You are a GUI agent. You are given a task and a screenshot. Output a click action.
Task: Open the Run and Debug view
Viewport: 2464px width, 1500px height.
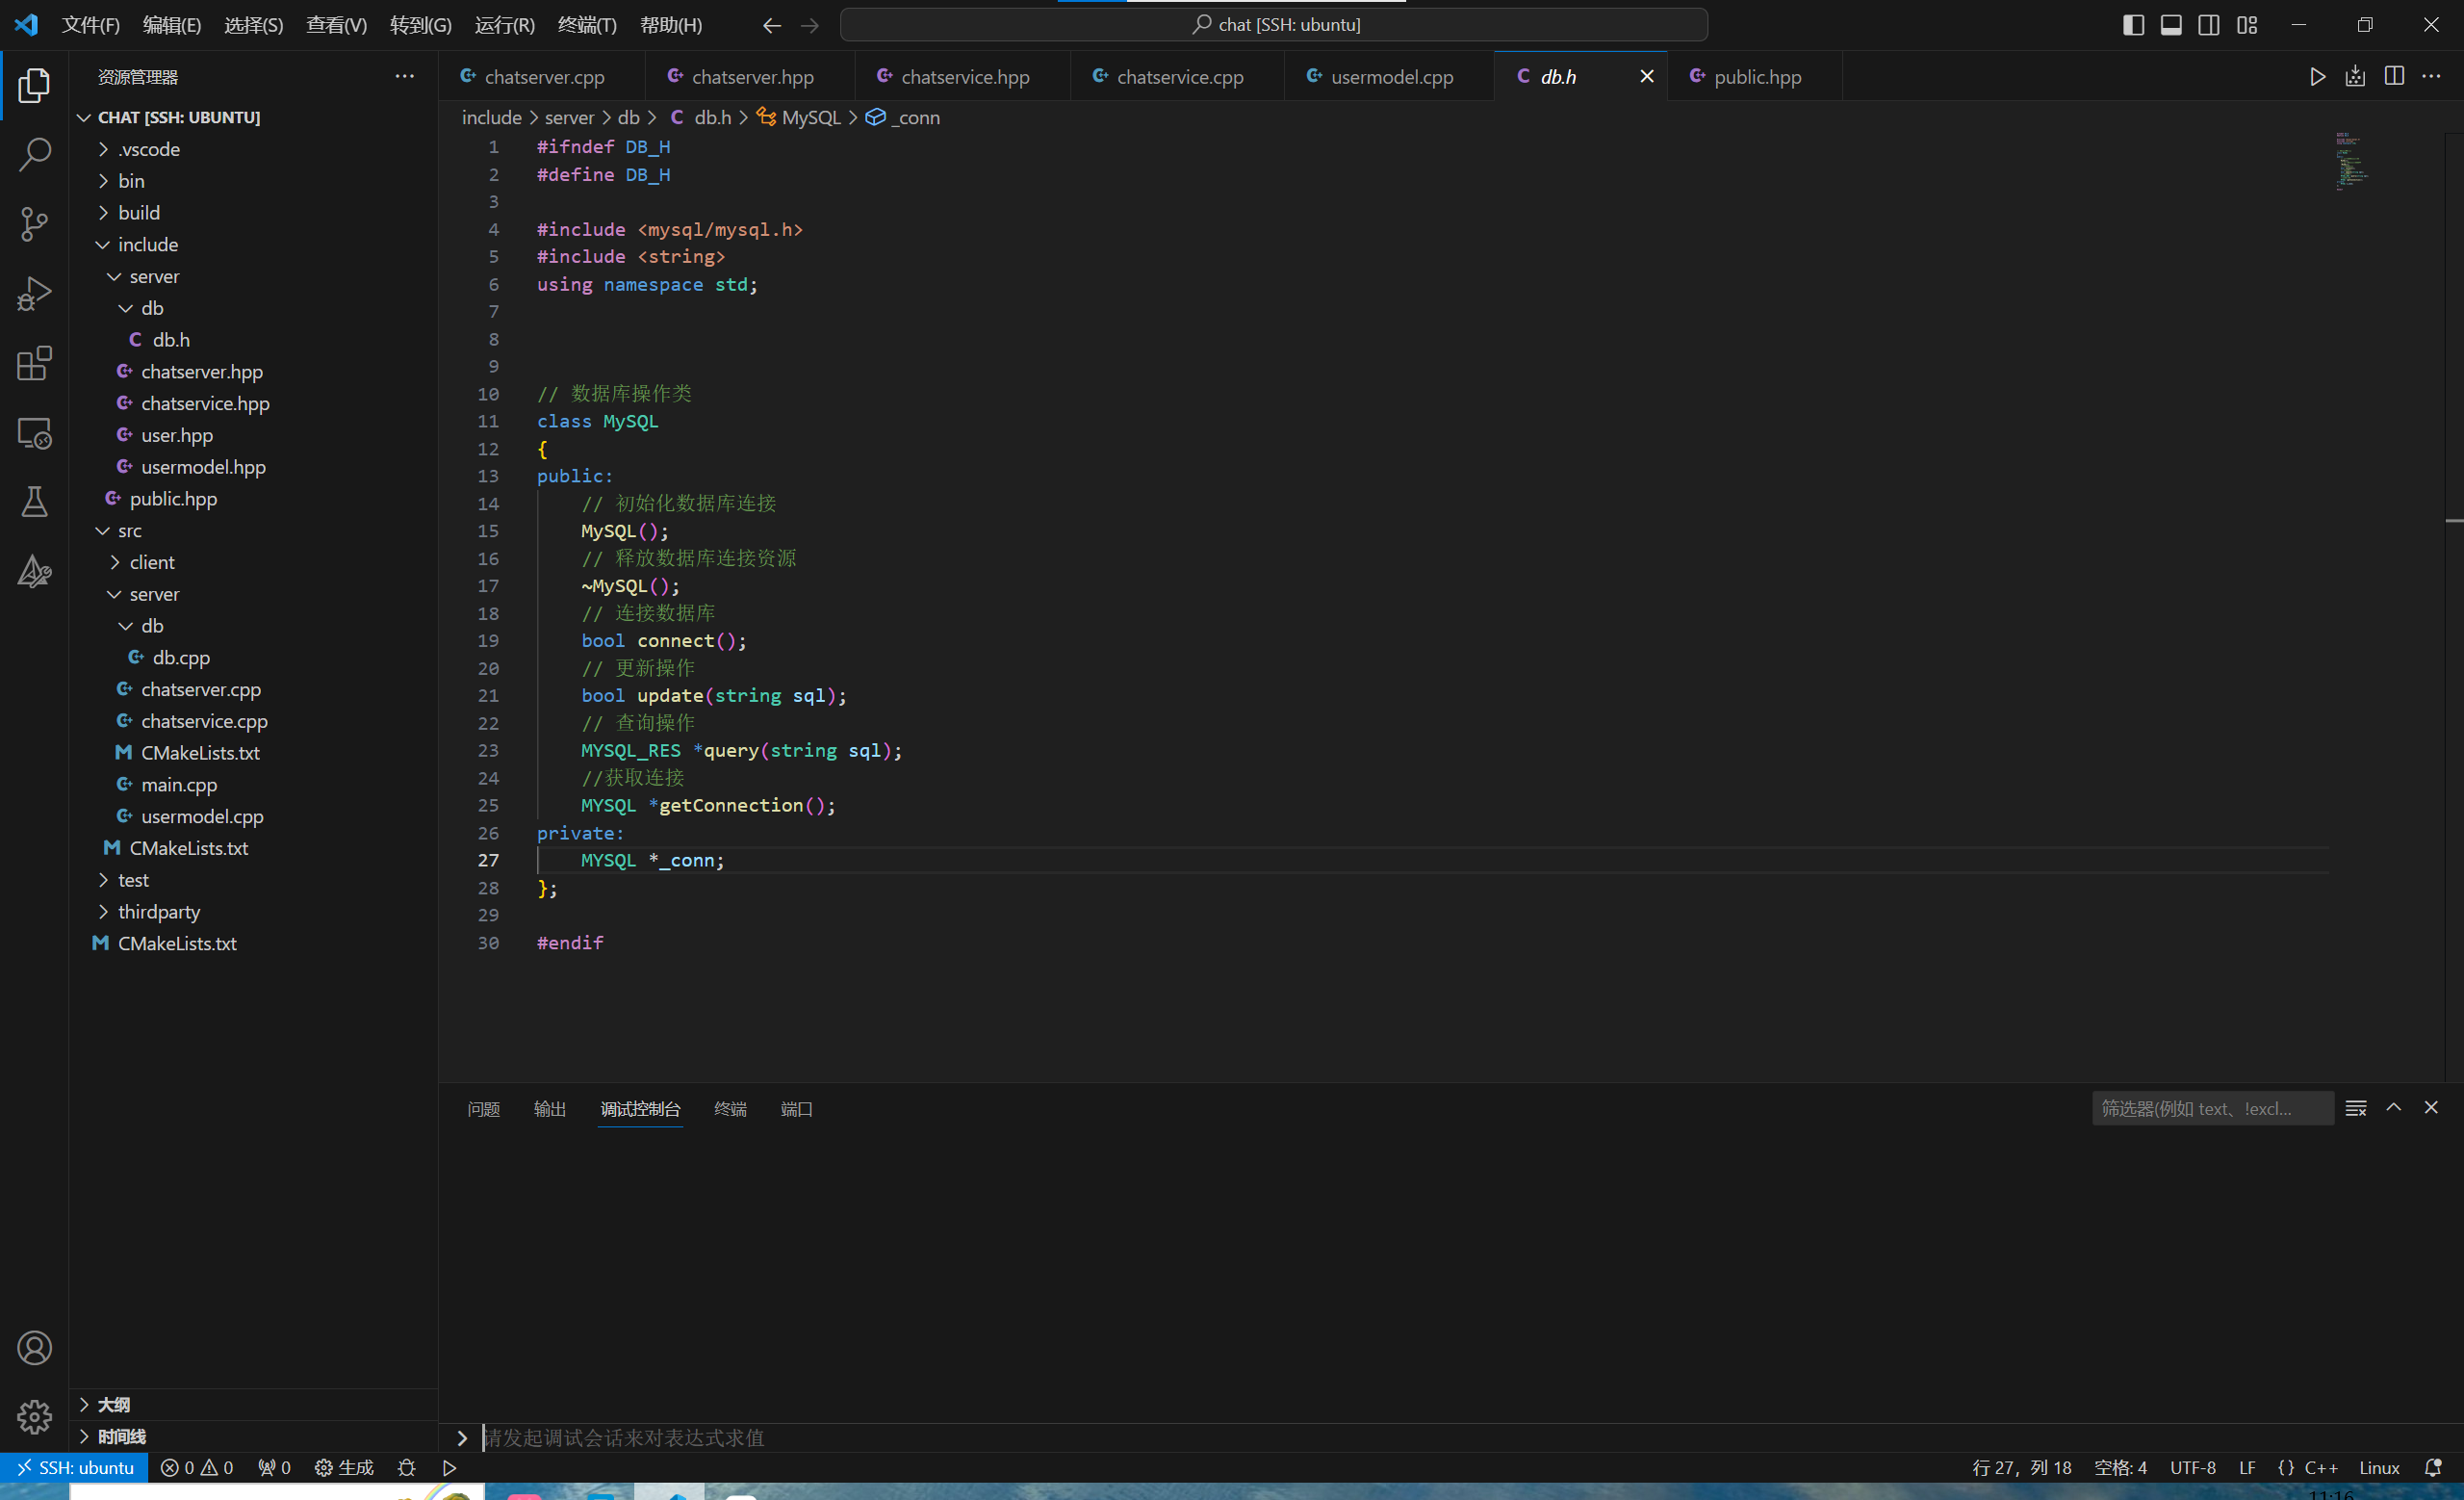[34, 294]
